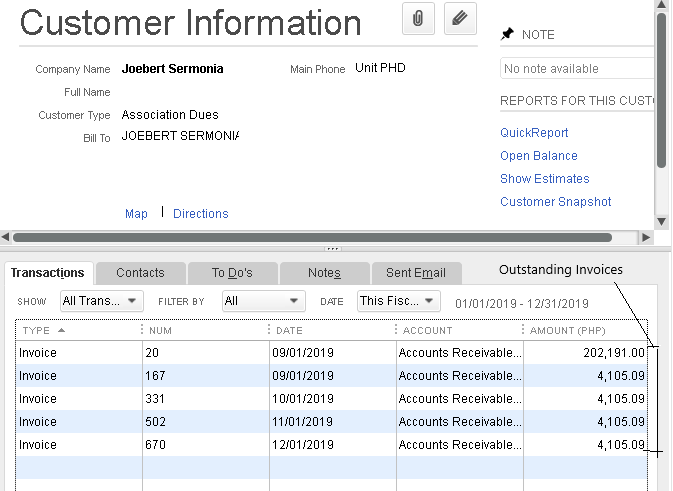The width and height of the screenshot is (673, 491).
Task: Click the right arrow of the horizontal scrollbar
Action: (x=646, y=237)
